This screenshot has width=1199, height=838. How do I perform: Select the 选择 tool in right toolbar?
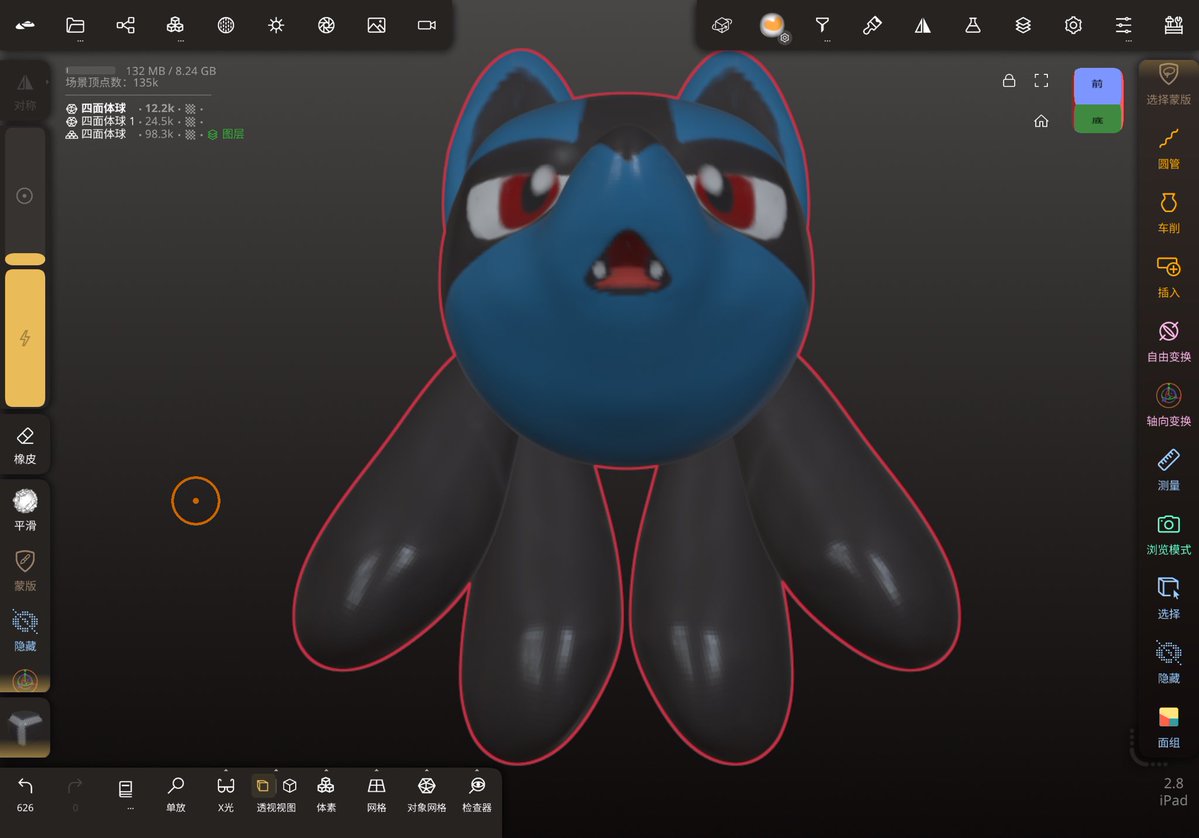pos(1168,598)
